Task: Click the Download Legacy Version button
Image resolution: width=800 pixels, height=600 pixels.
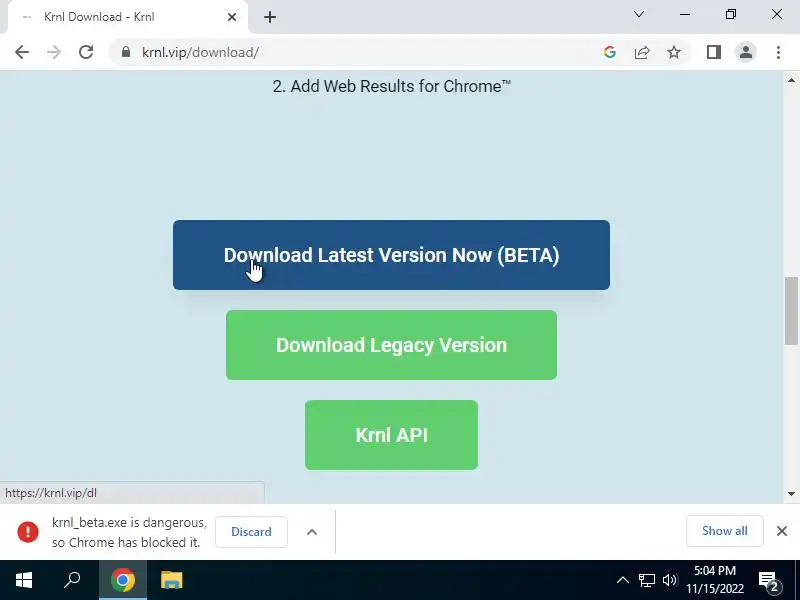Action: tap(391, 345)
